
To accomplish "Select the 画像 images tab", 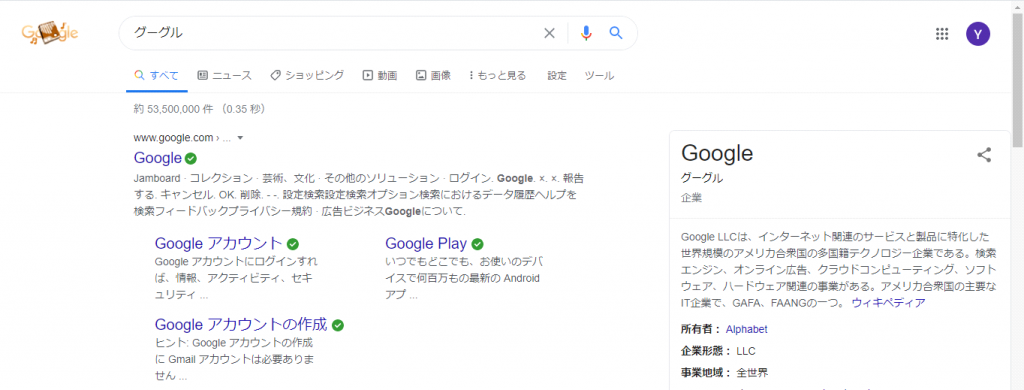I will [x=433, y=75].
